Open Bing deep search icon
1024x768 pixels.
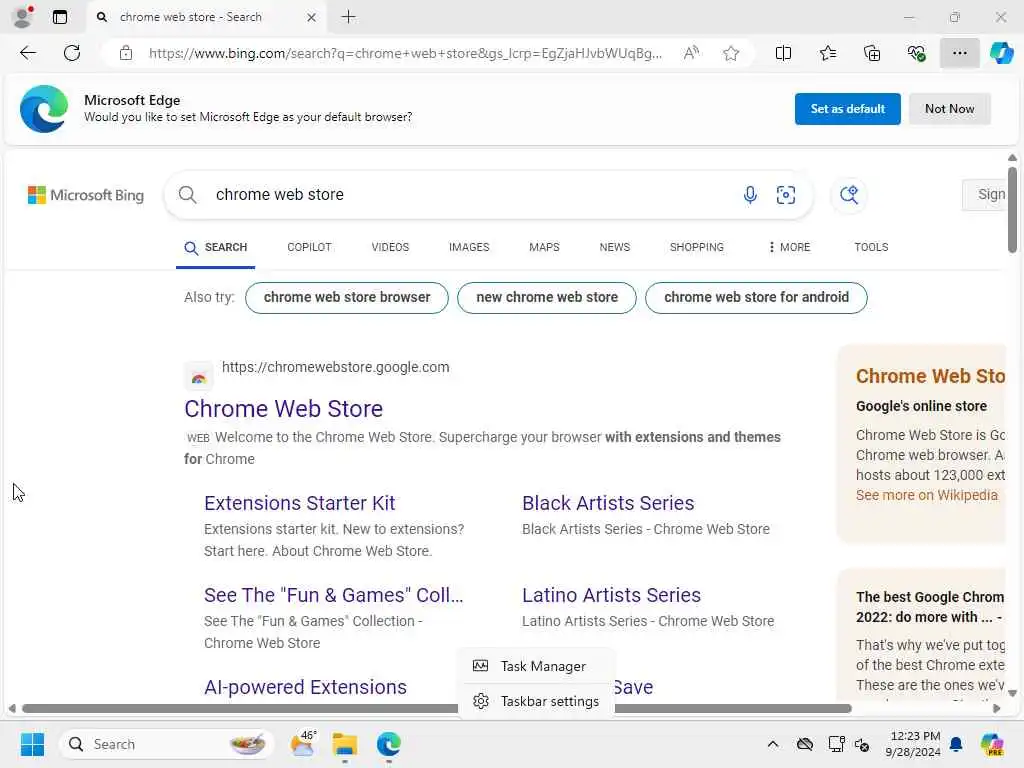pos(848,195)
